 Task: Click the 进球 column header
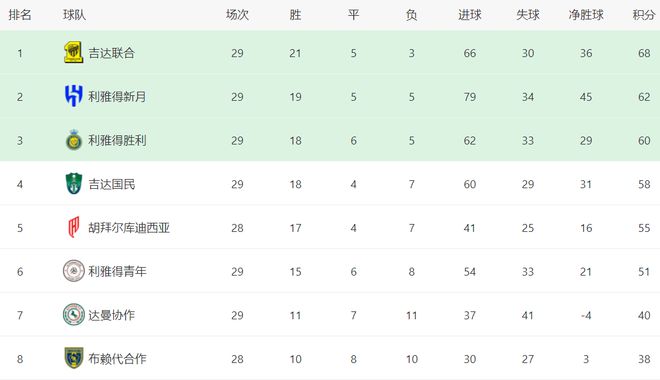coord(470,15)
